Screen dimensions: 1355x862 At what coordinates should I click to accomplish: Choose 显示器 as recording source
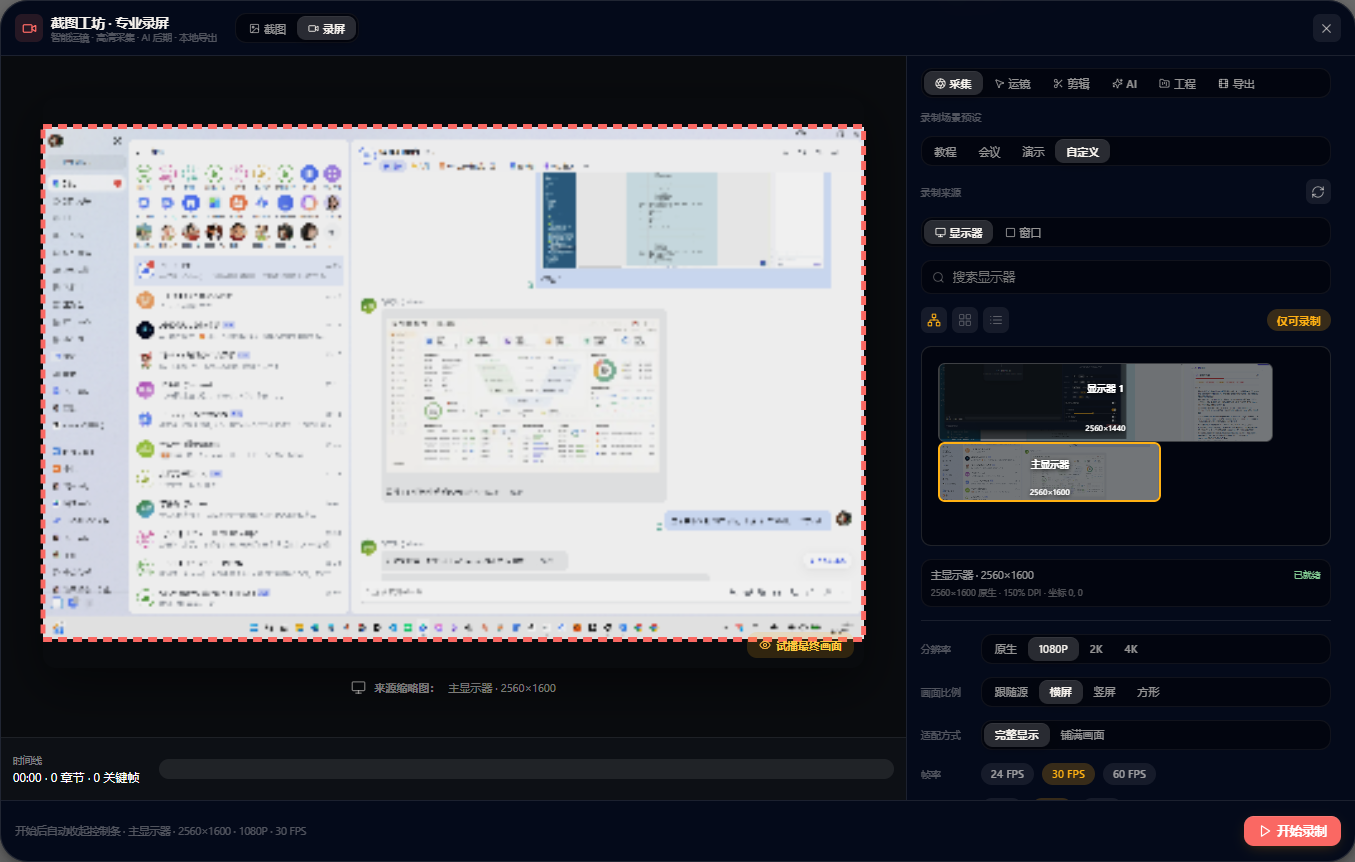coord(958,233)
